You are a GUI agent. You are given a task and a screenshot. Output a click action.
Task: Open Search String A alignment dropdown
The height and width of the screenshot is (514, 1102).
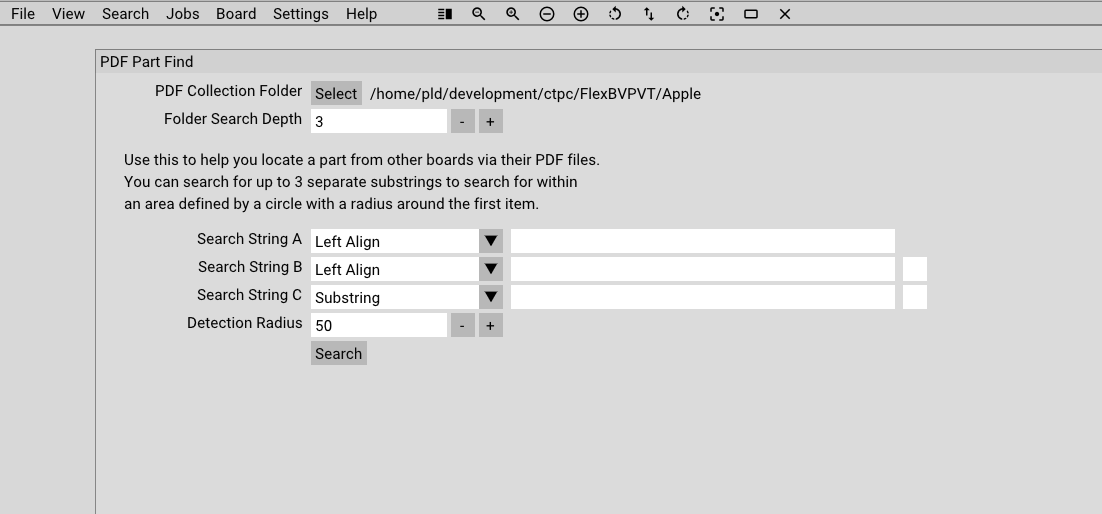tap(491, 241)
